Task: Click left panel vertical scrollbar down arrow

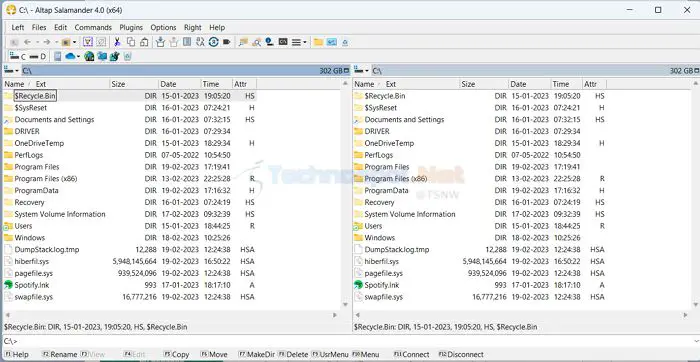Action: click(345, 304)
